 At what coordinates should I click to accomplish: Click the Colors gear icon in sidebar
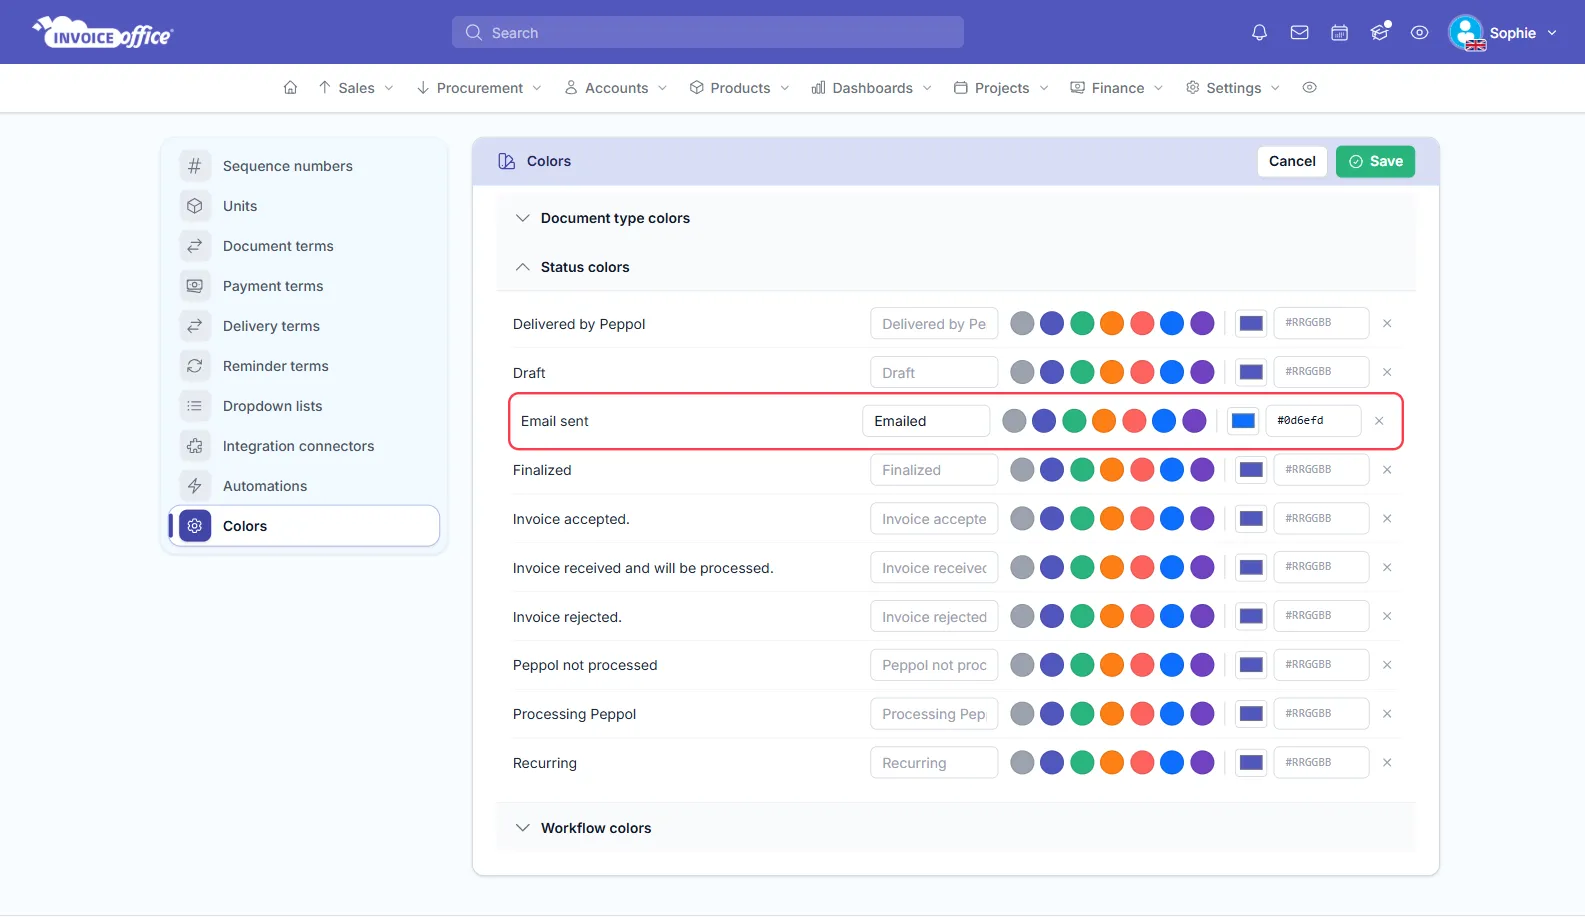point(195,526)
